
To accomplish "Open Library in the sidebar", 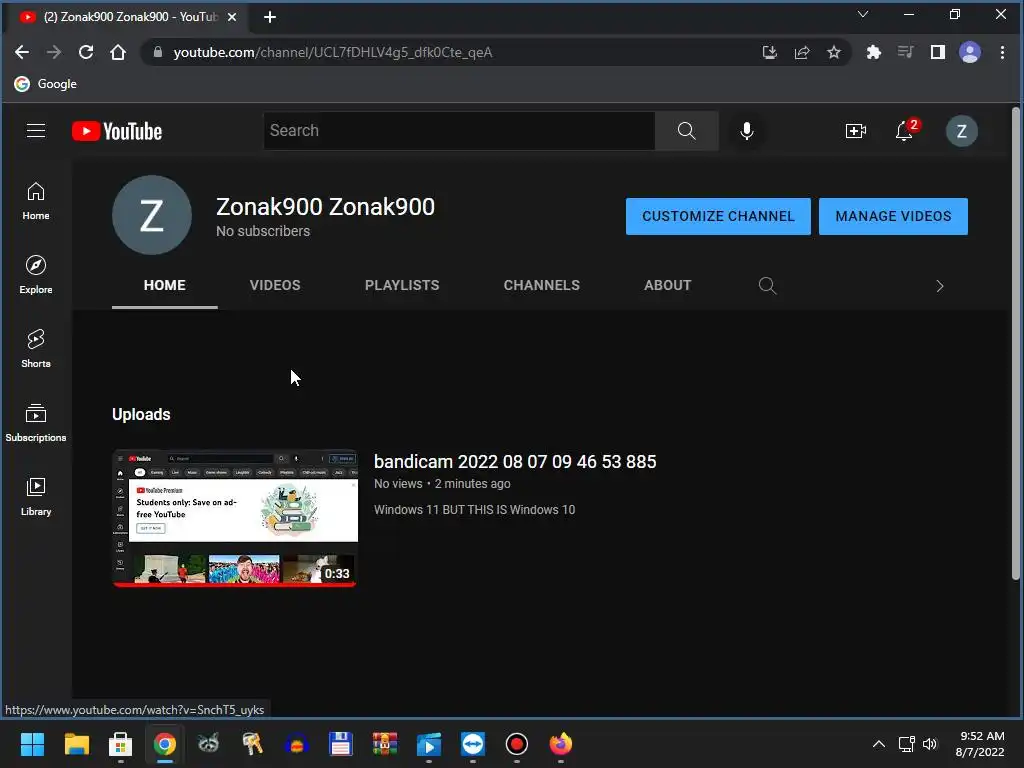I will coord(36,497).
